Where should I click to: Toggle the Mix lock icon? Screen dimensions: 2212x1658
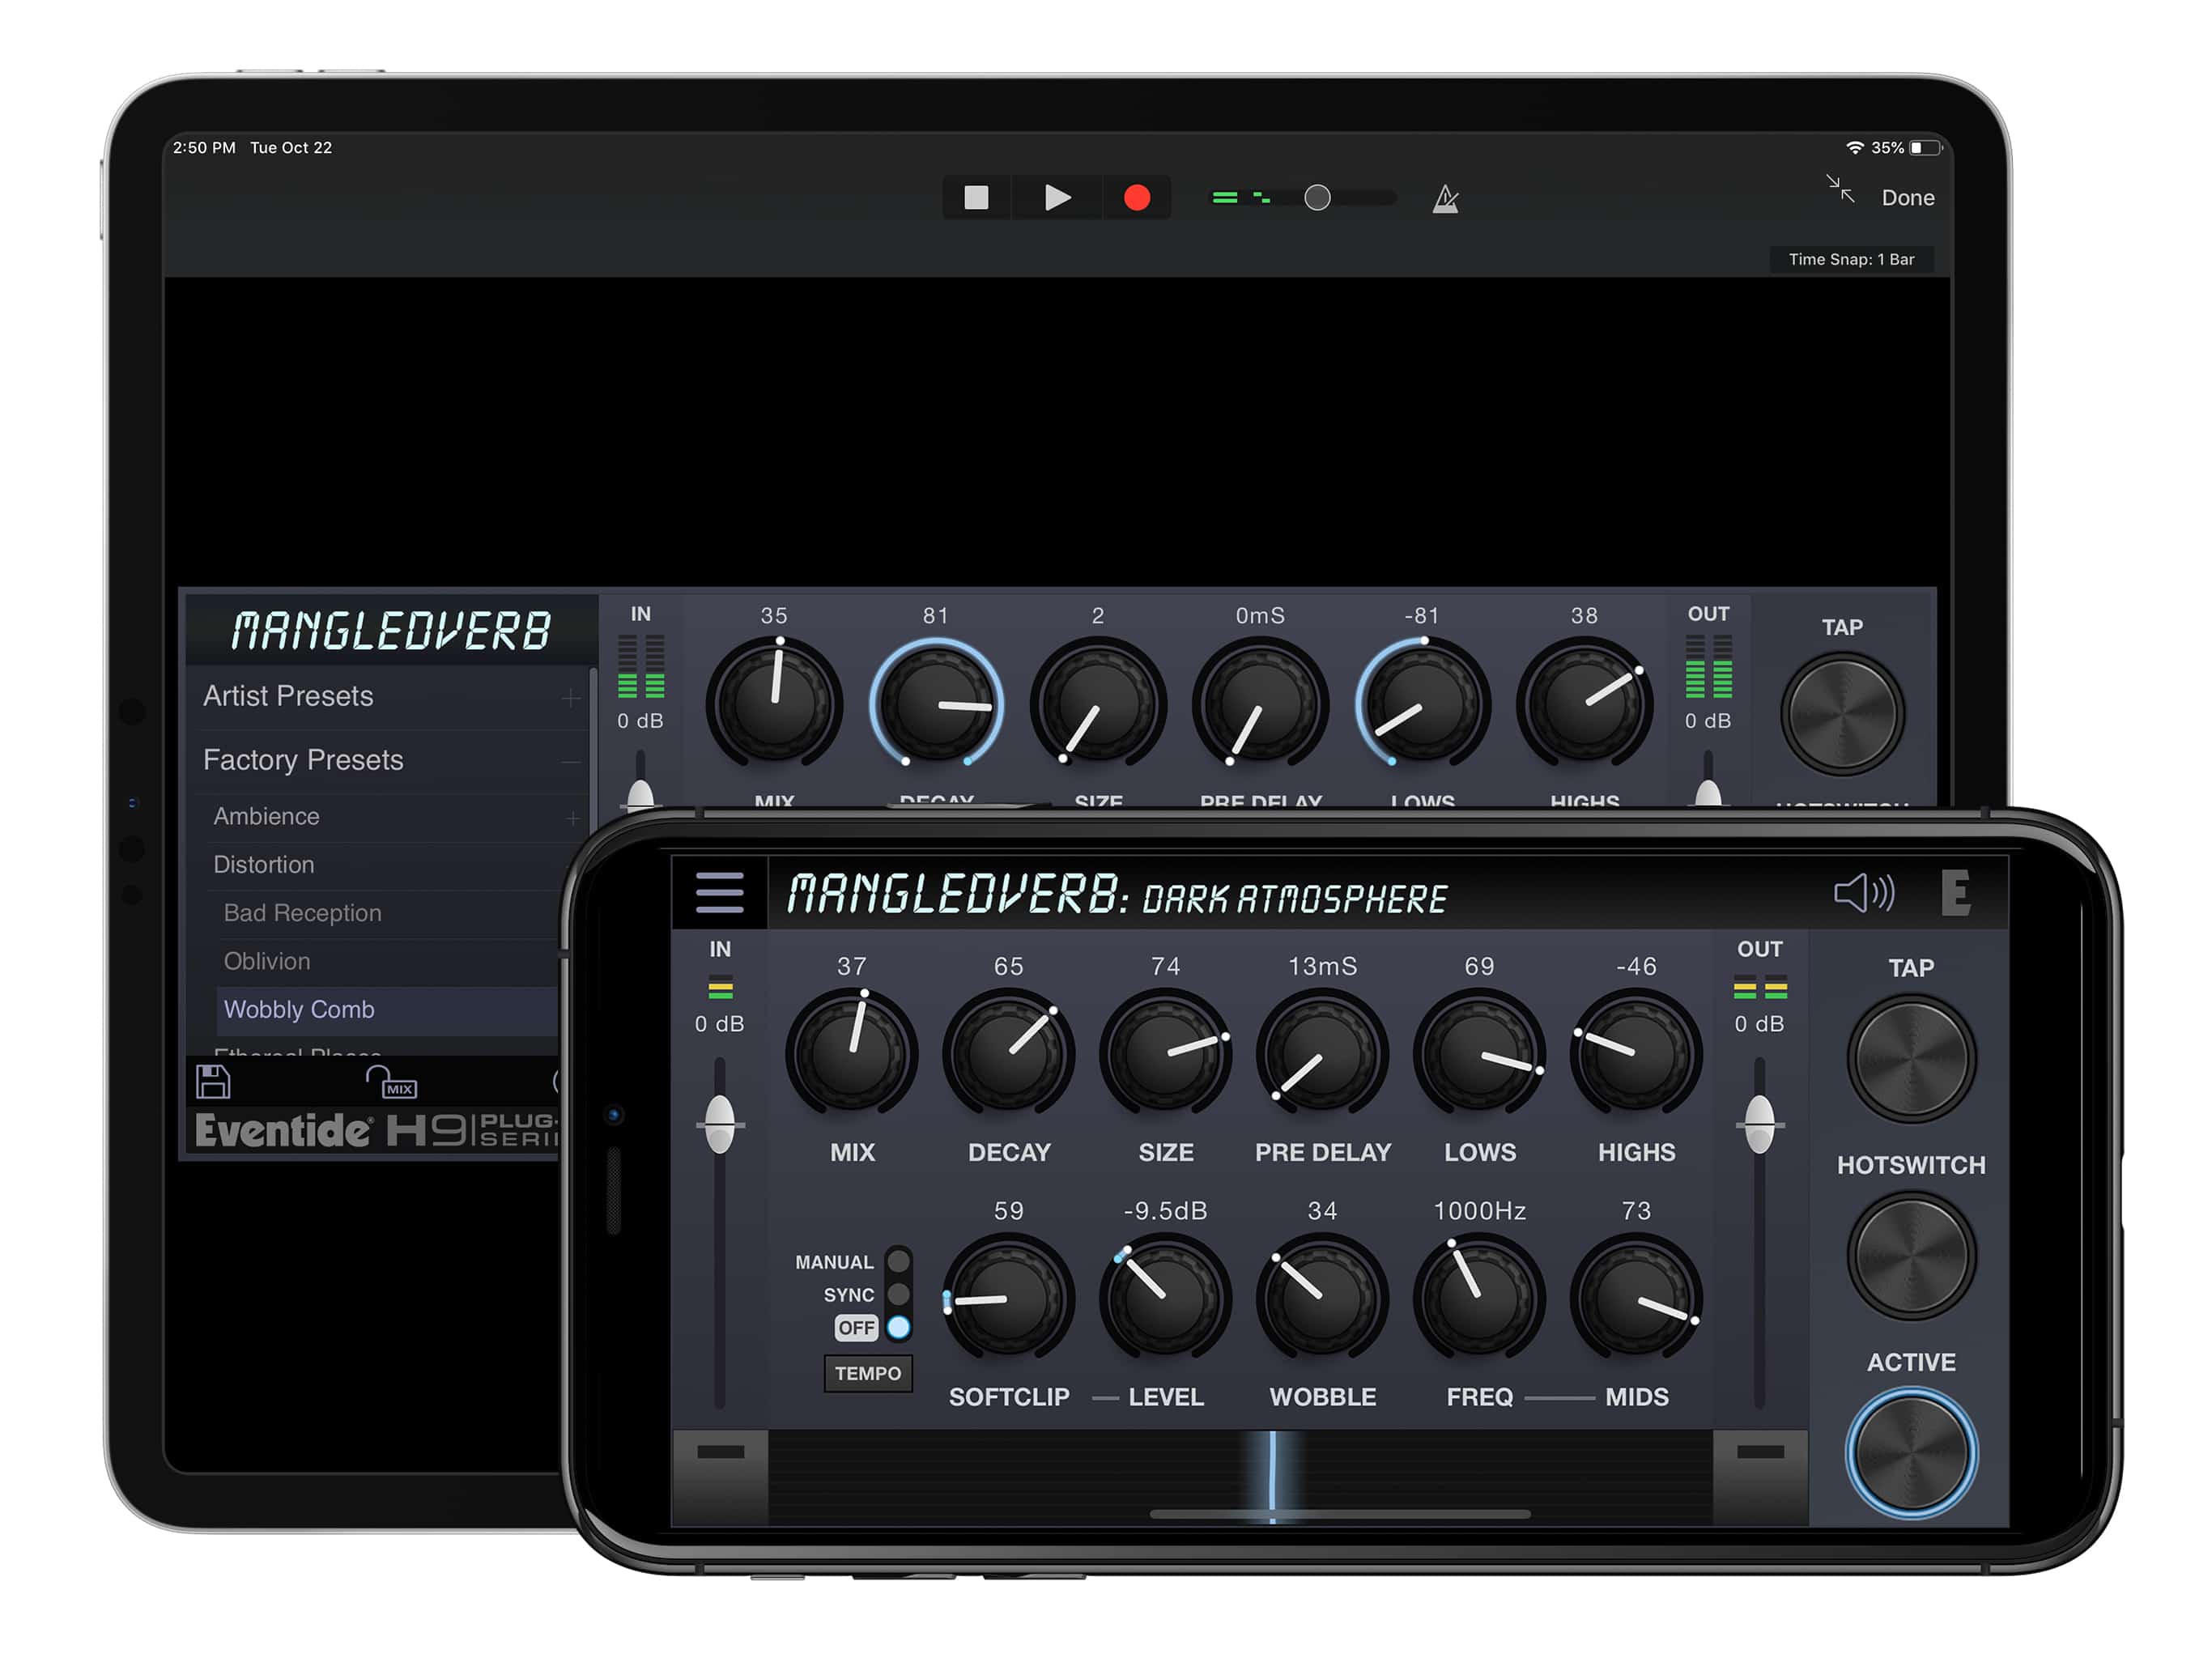(391, 1082)
